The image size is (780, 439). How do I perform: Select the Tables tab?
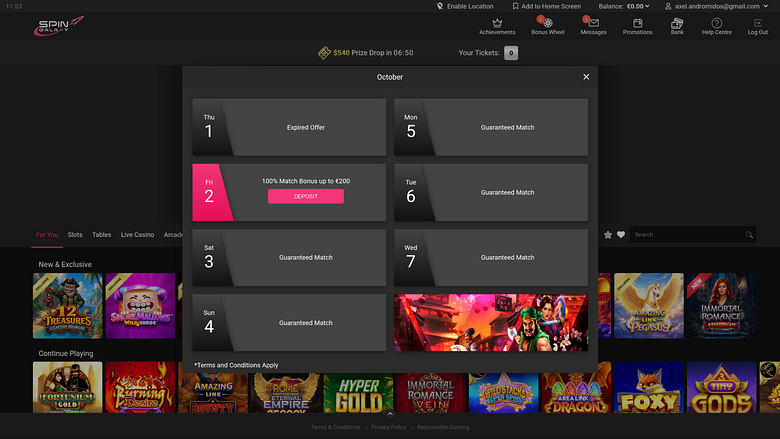click(101, 235)
